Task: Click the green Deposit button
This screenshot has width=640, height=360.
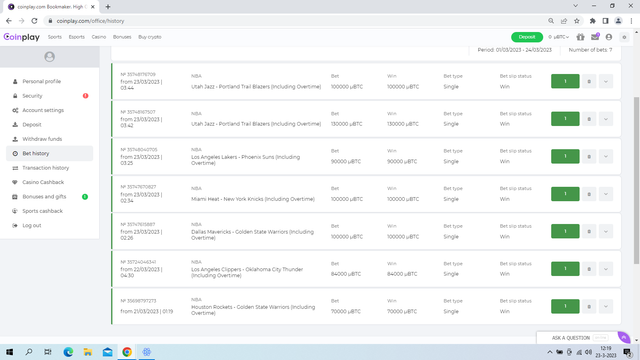Action: (527, 37)
